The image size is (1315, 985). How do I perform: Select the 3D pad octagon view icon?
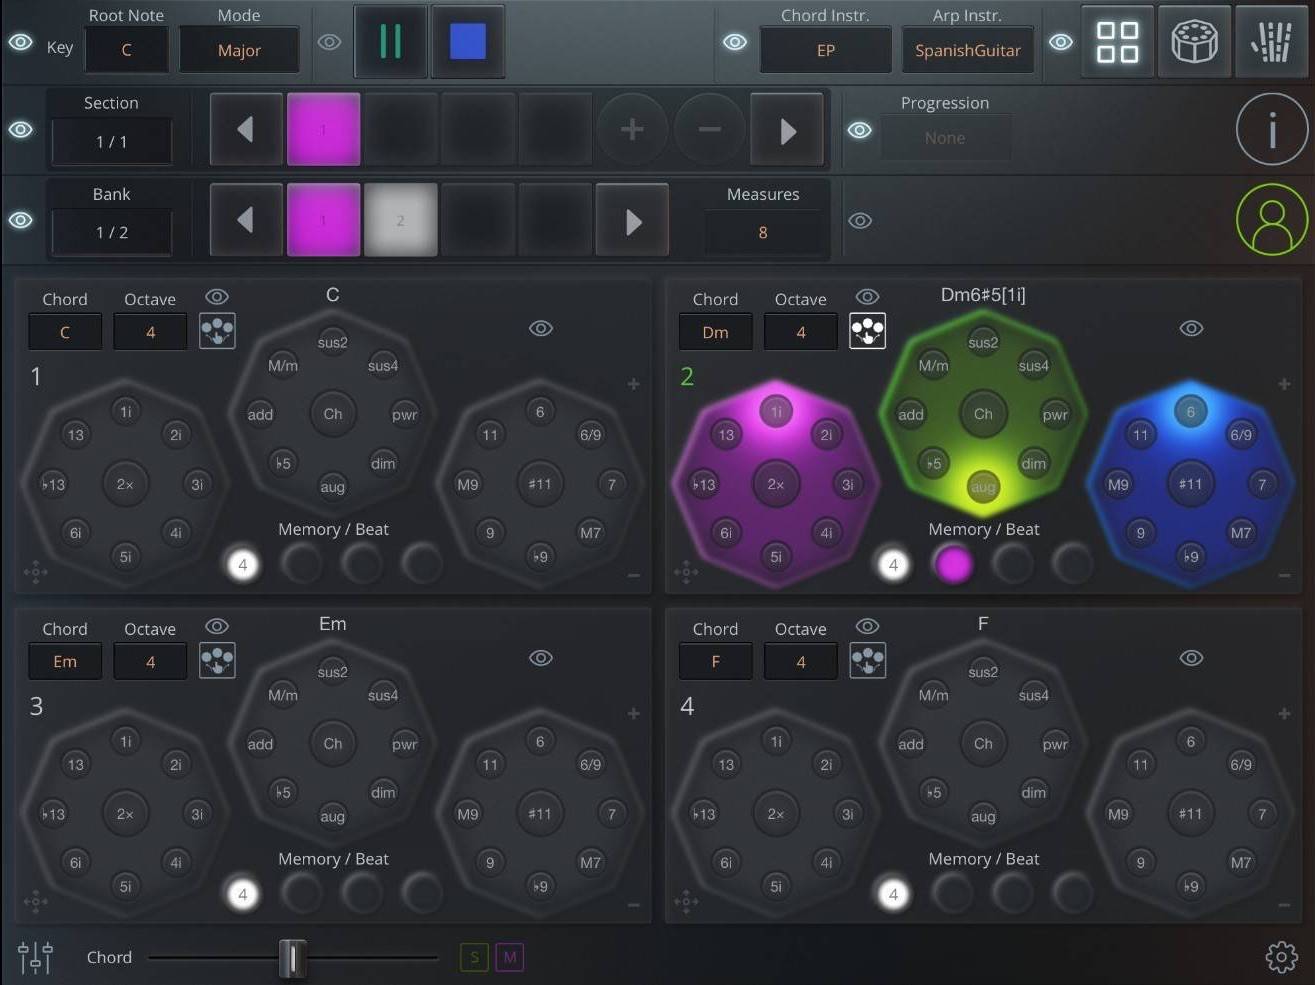[1194, 42]
